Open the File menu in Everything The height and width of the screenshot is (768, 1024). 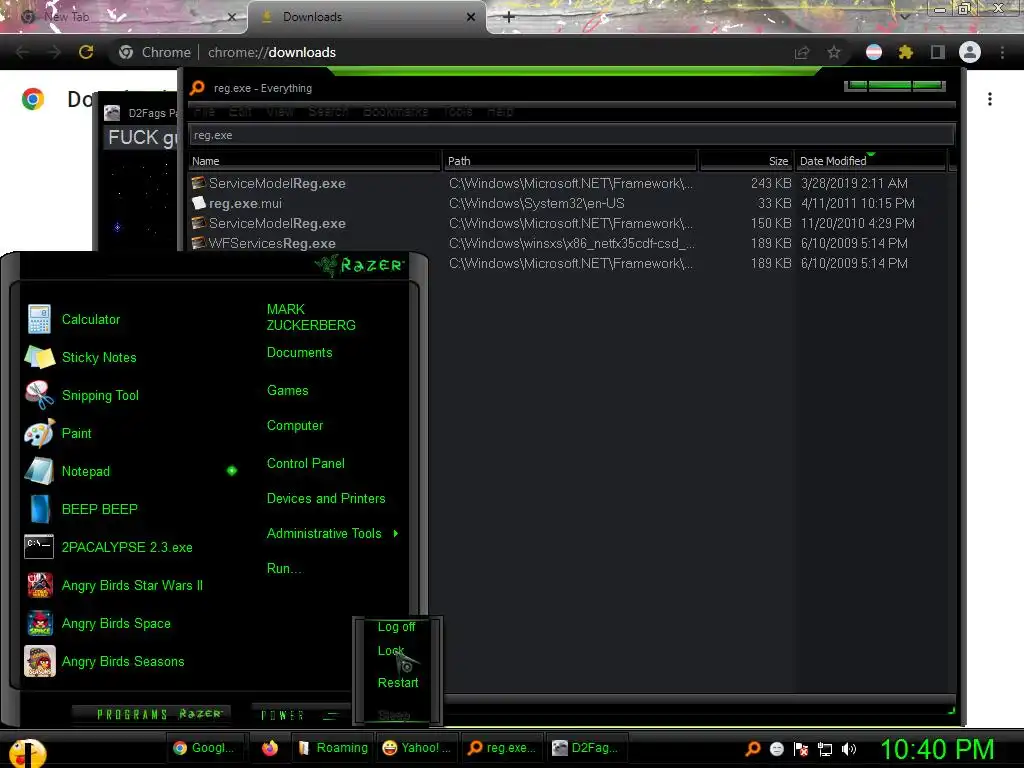(x=204, y=112)
